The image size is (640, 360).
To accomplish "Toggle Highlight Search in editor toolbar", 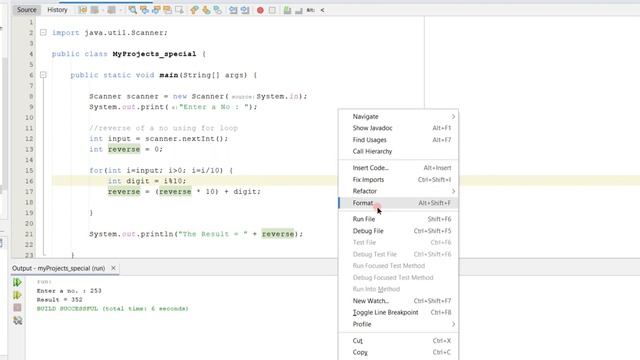I will click(x=167, y=10).
